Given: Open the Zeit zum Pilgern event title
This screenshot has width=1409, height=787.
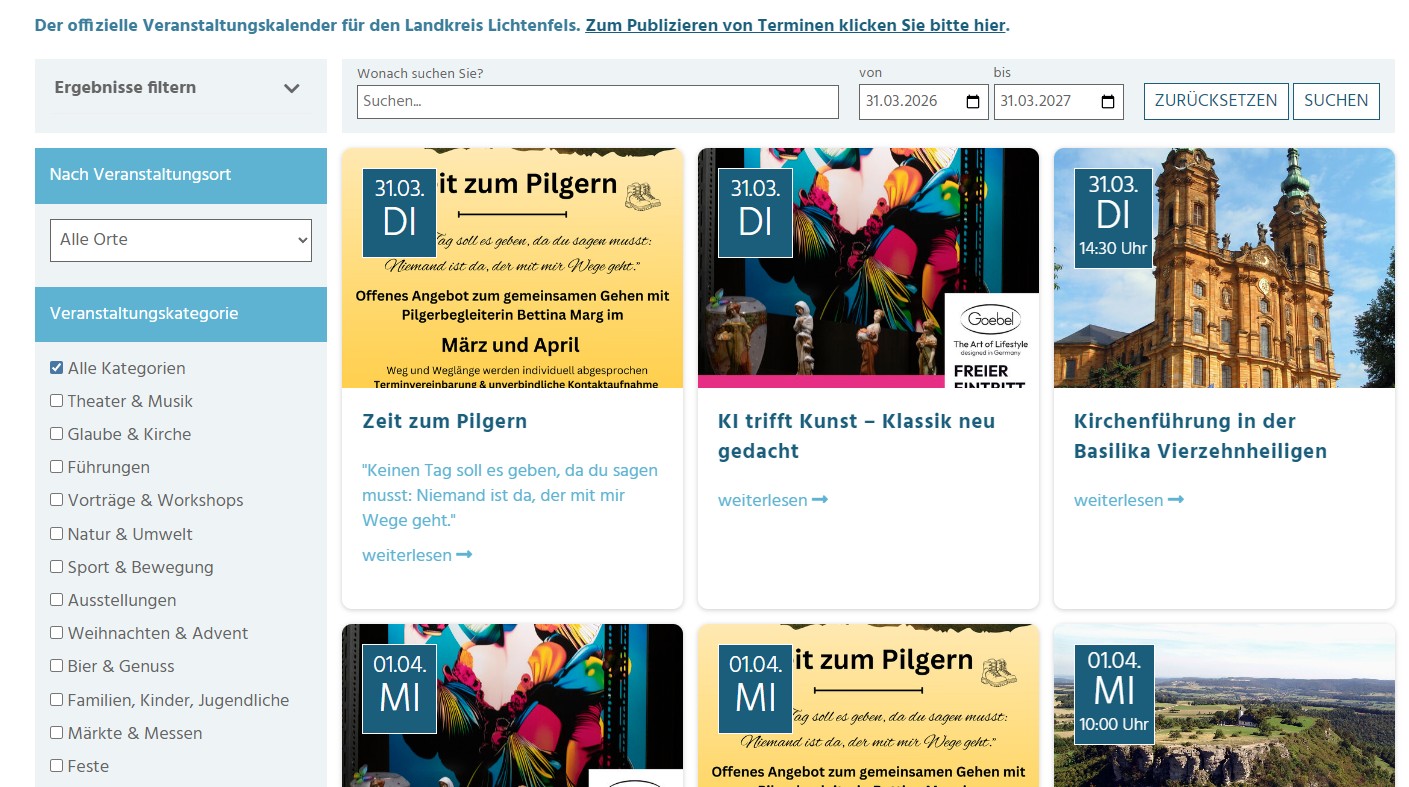Looking at the screenshot, I should [x=444, y=421].
